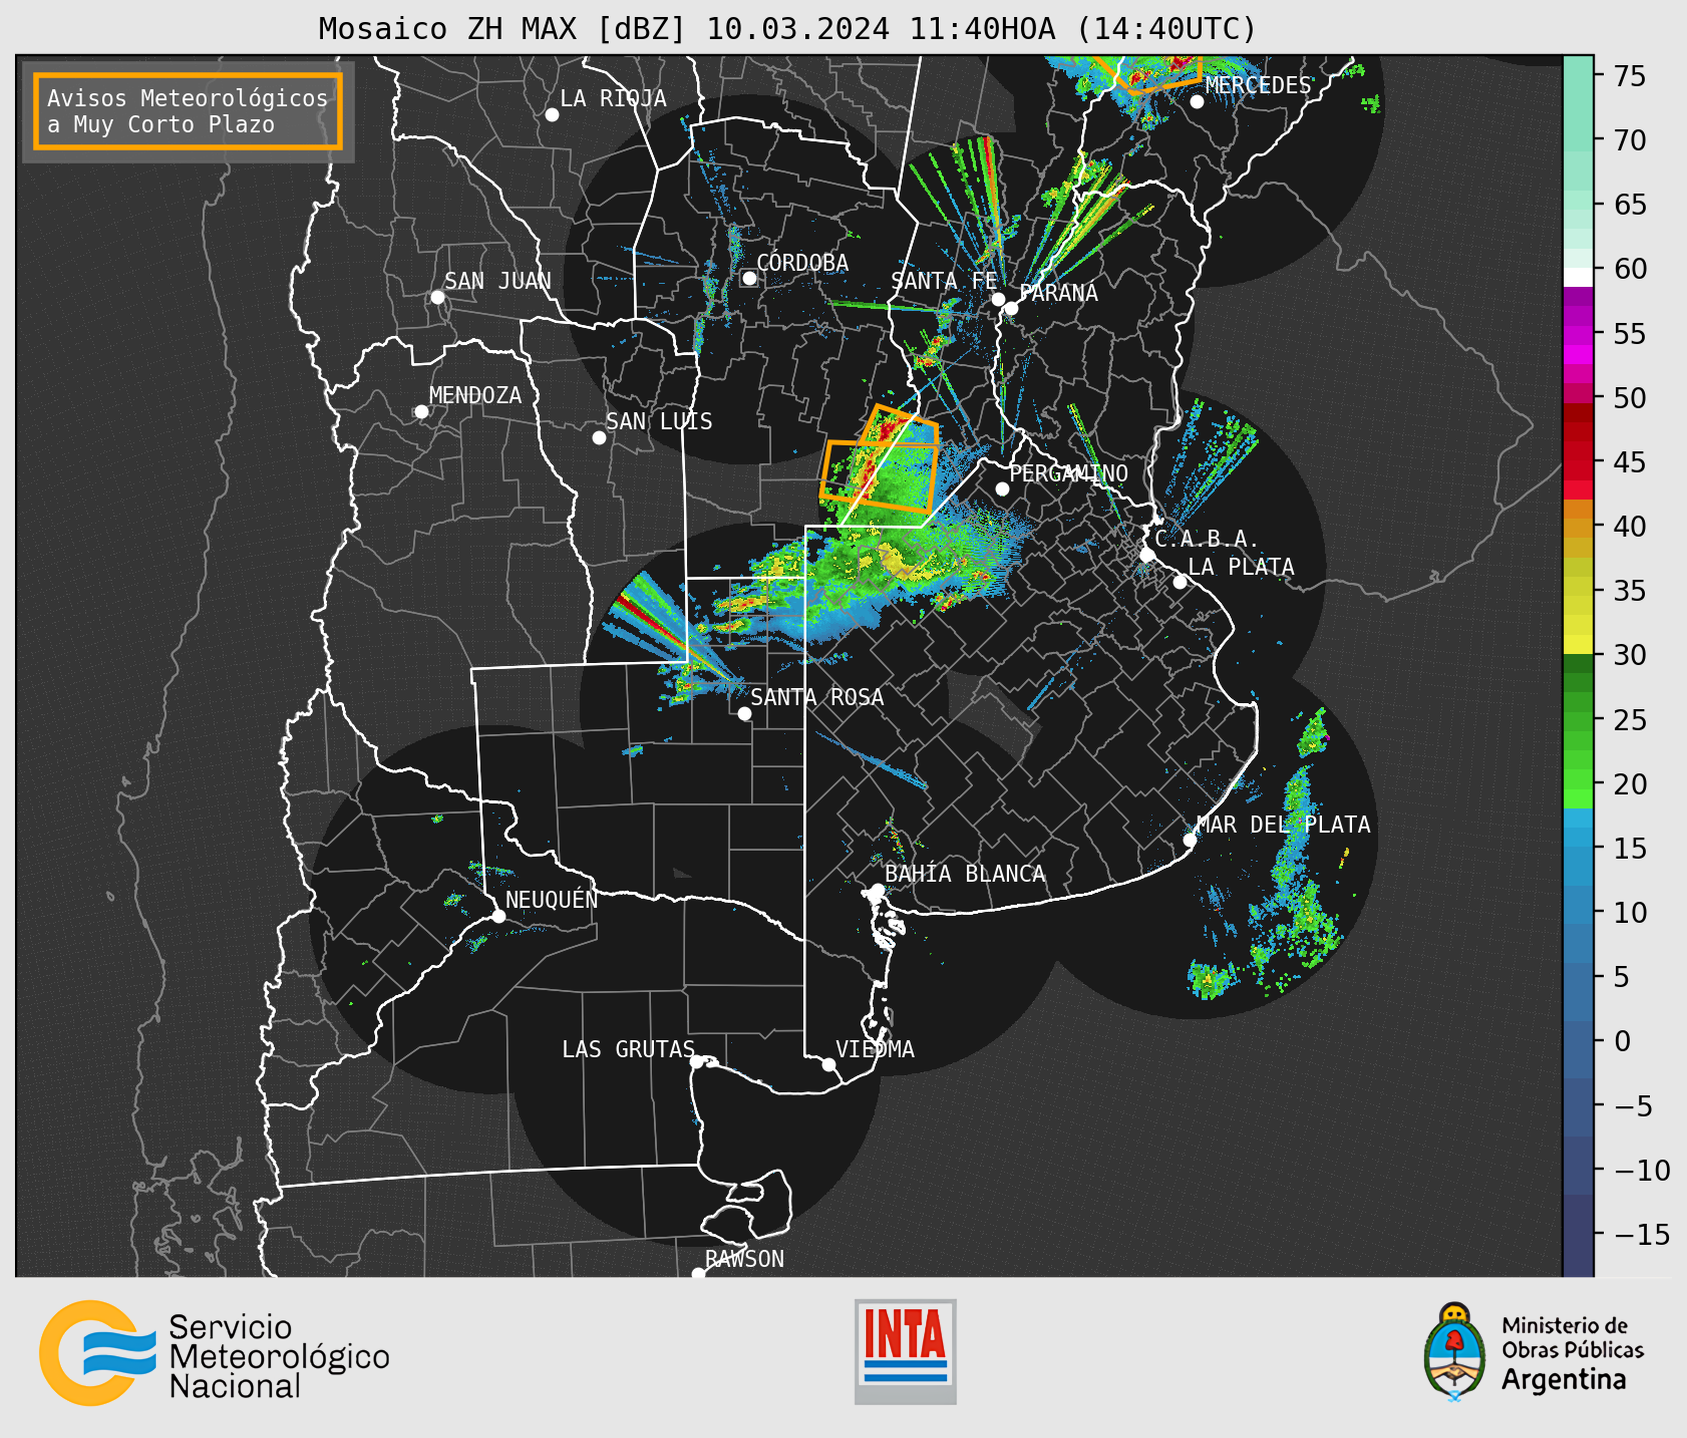This screenshot has height=1438, width=1687.
Task: Click the Mar del Plata city marker dot
Action: click(x=1190, y=840)
